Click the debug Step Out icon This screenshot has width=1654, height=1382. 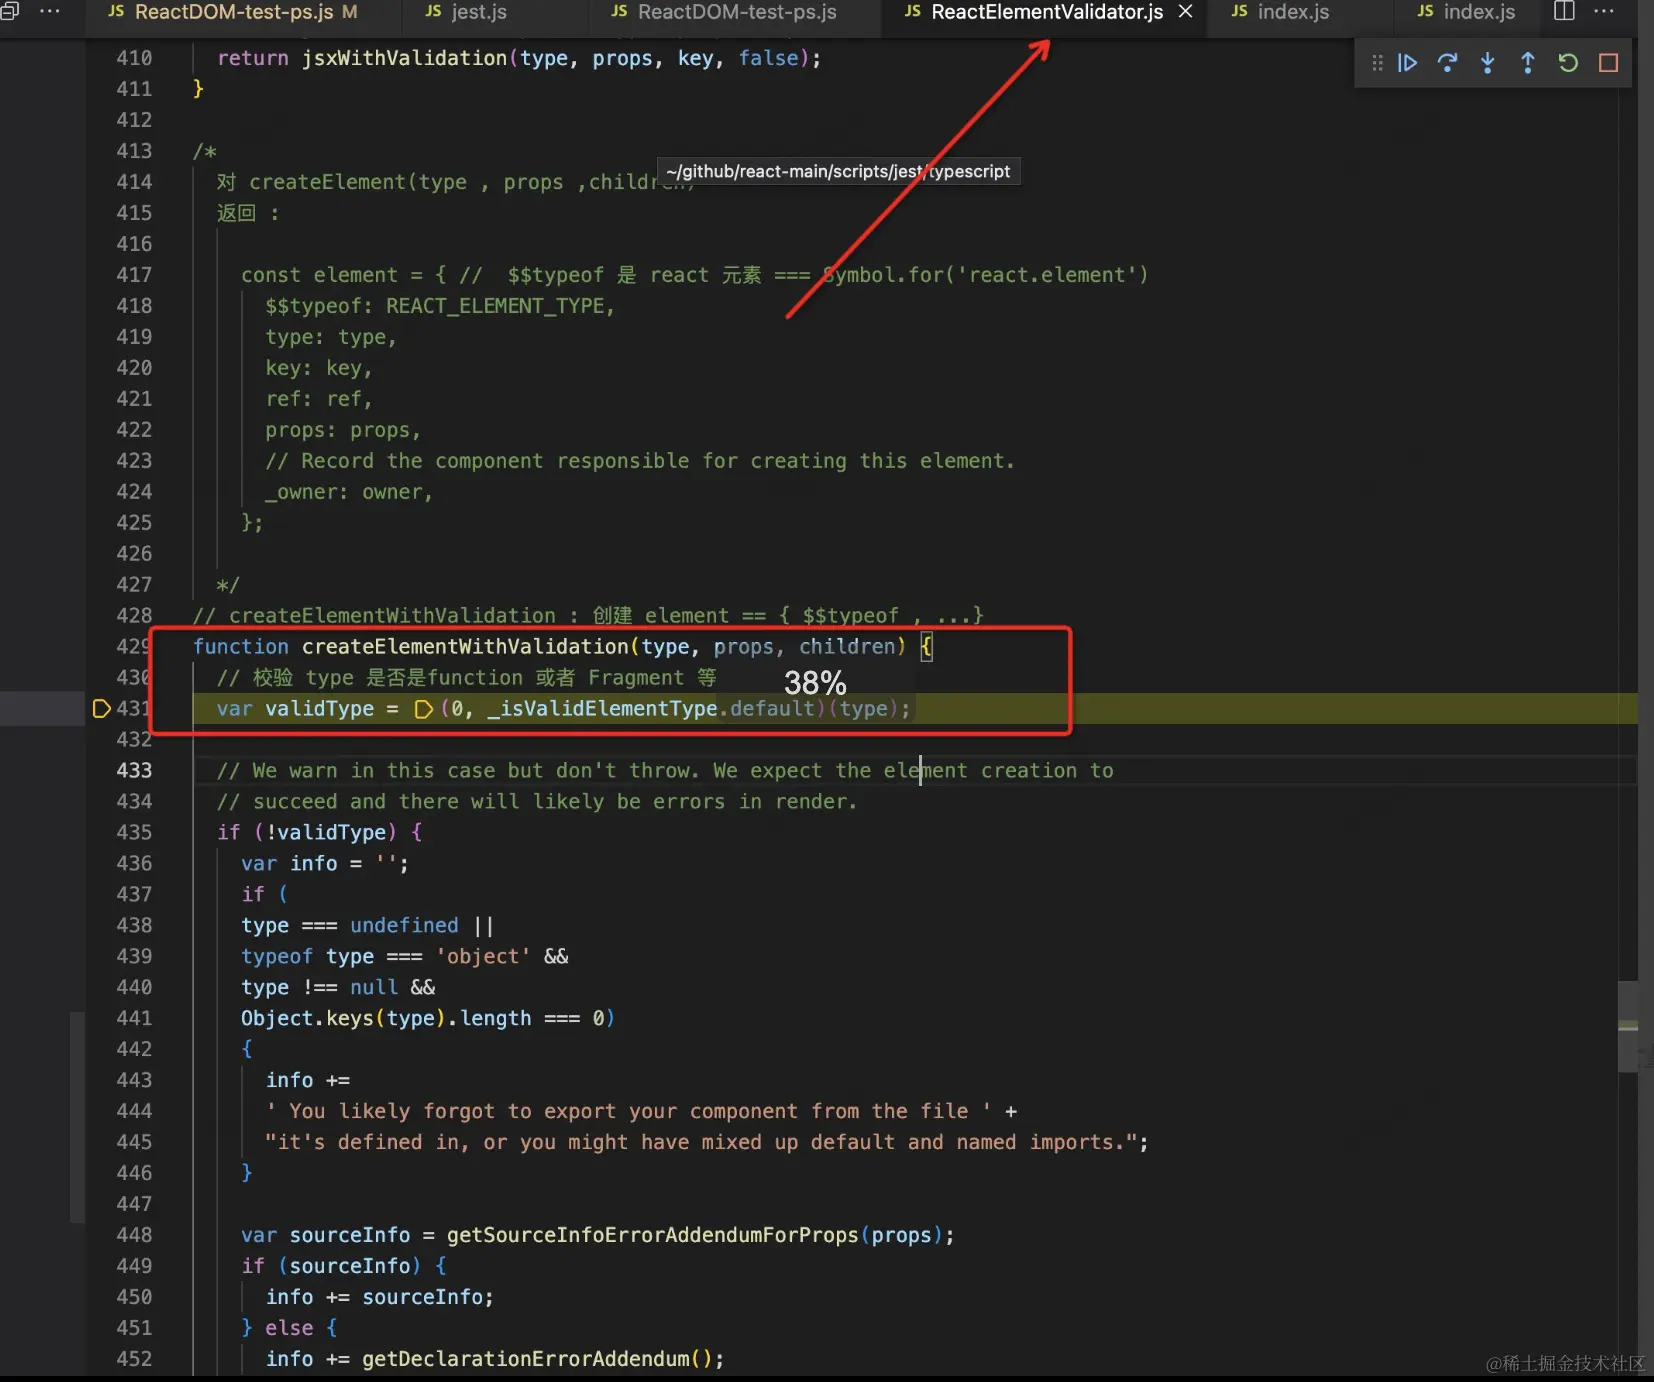1527,63
